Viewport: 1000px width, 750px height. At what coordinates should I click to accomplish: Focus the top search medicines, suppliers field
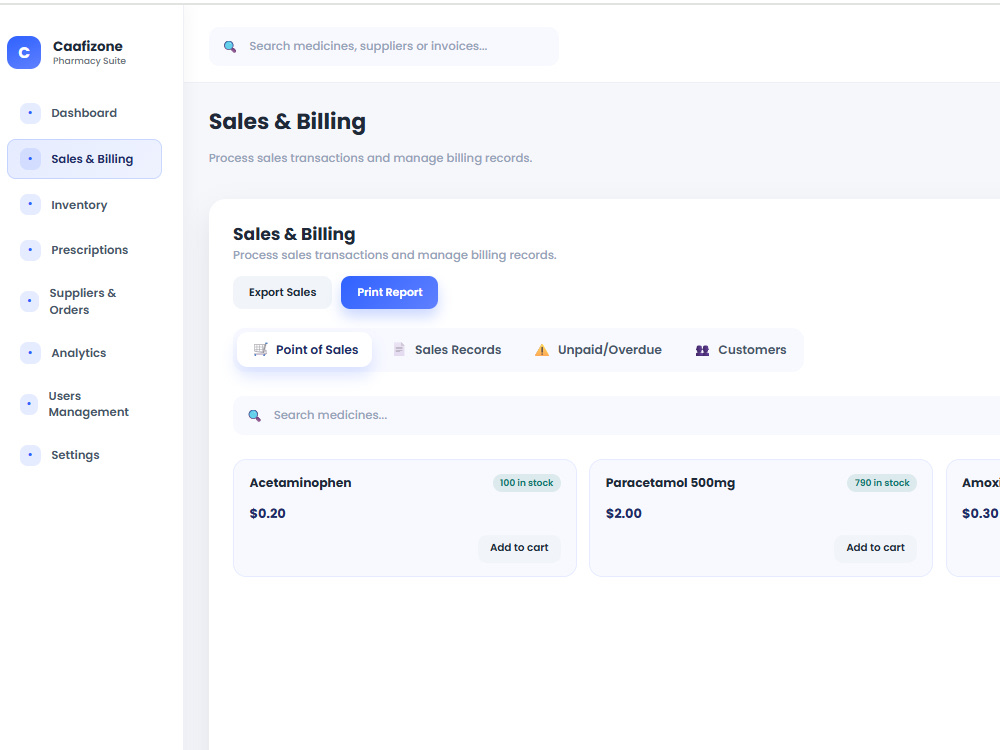pyautogui.click(x=384, y=47)
